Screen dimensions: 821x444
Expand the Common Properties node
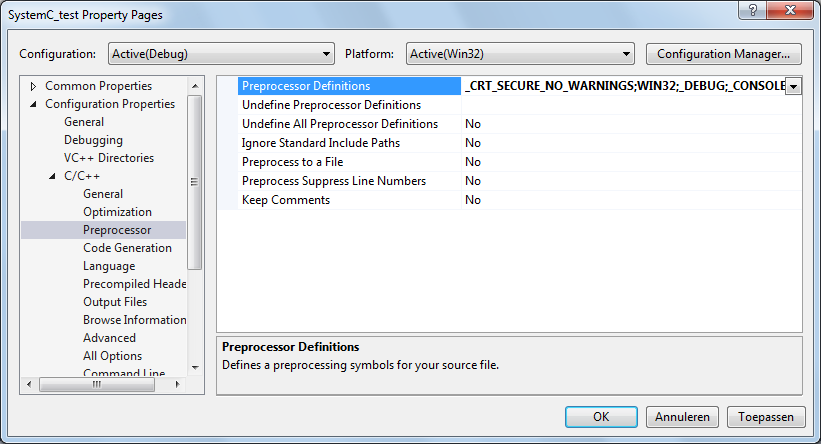pos(33,86)
